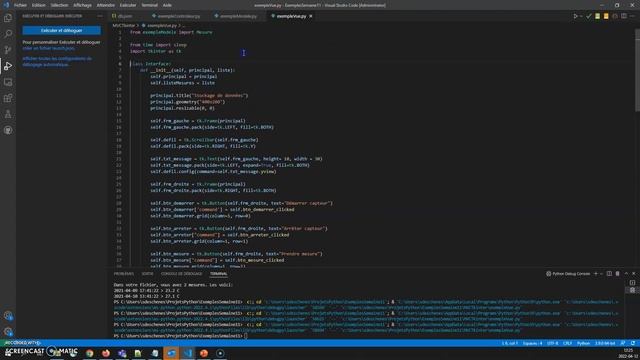
Task: Click Exécuter et déboguer blue button
Action: coord(62,31)
